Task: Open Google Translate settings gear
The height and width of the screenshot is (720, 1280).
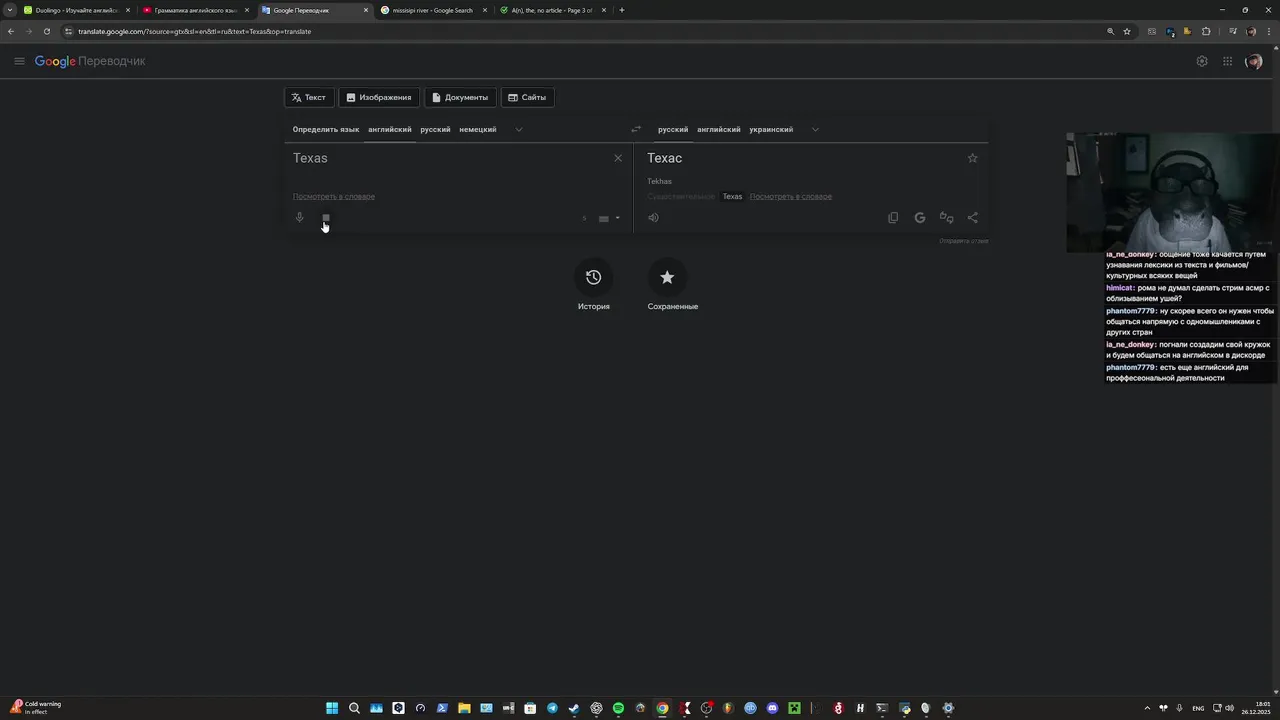Action: point(1202,61)
